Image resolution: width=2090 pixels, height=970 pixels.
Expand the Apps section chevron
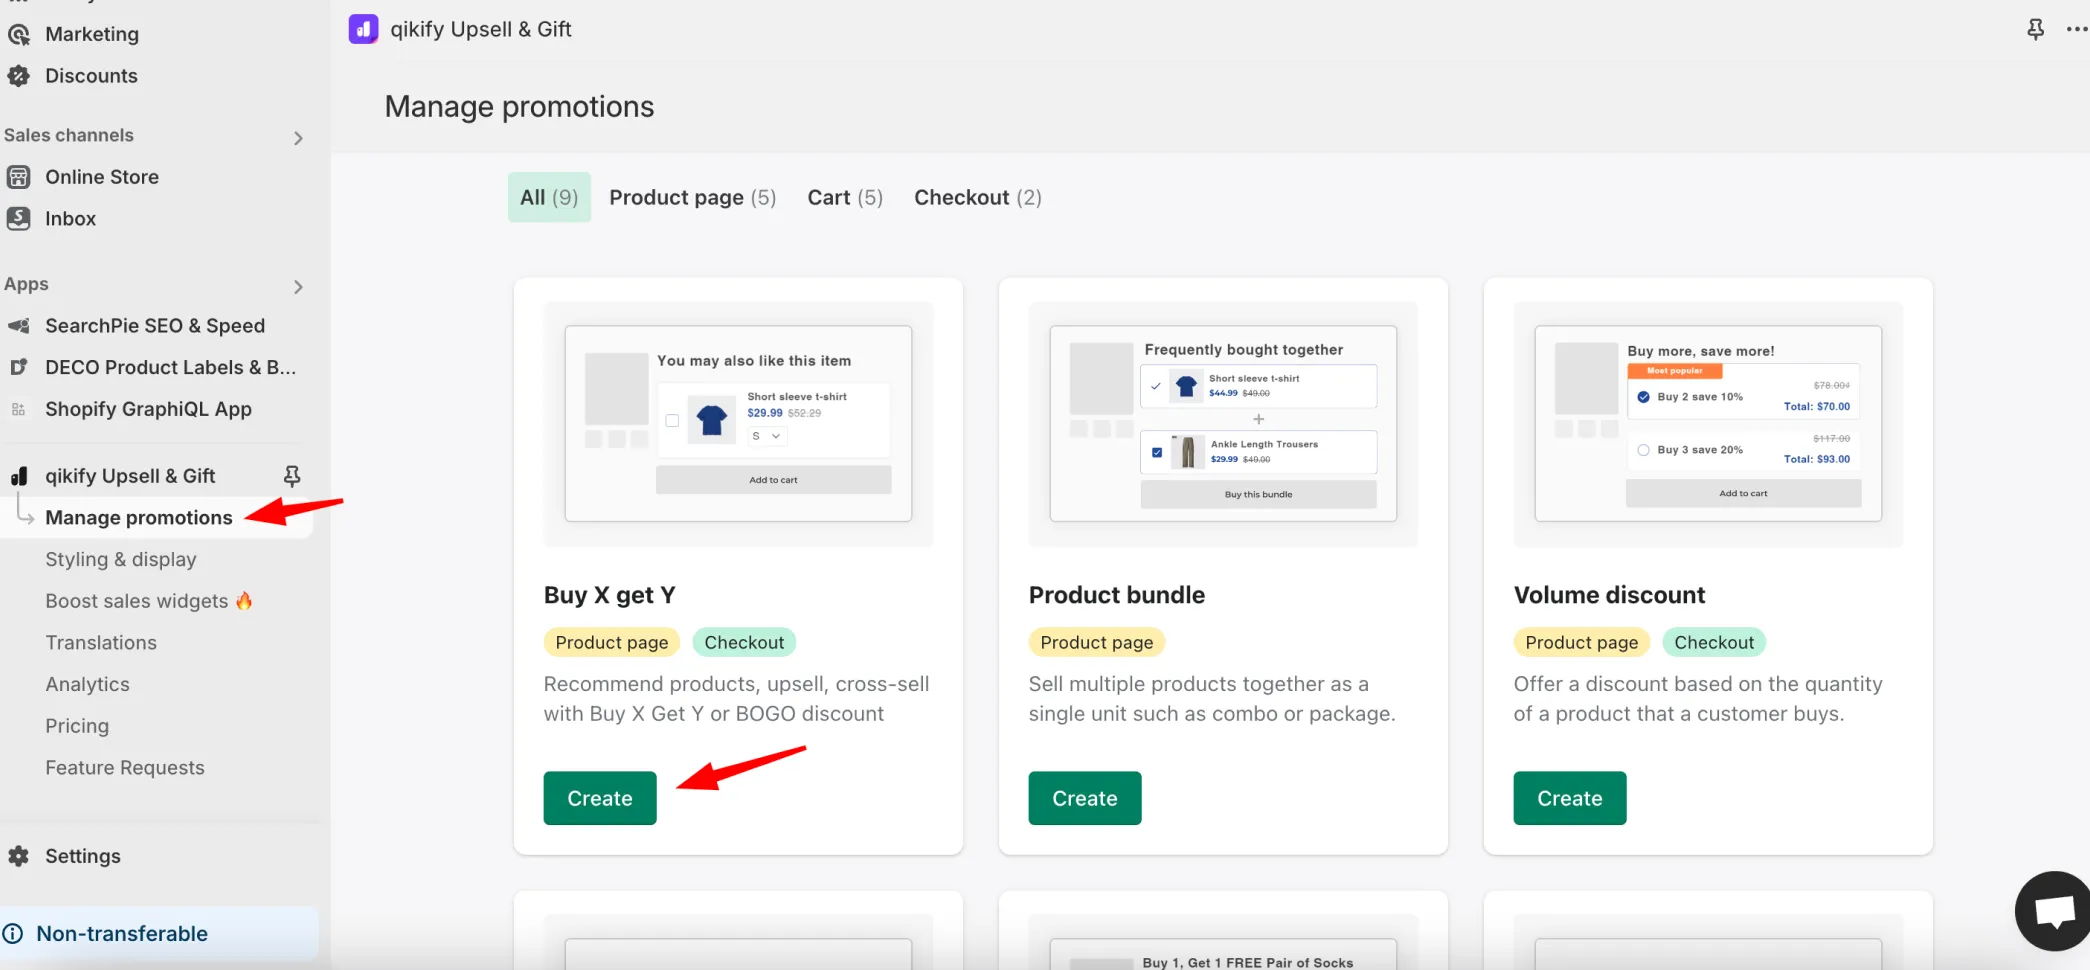tap(298, 287)
